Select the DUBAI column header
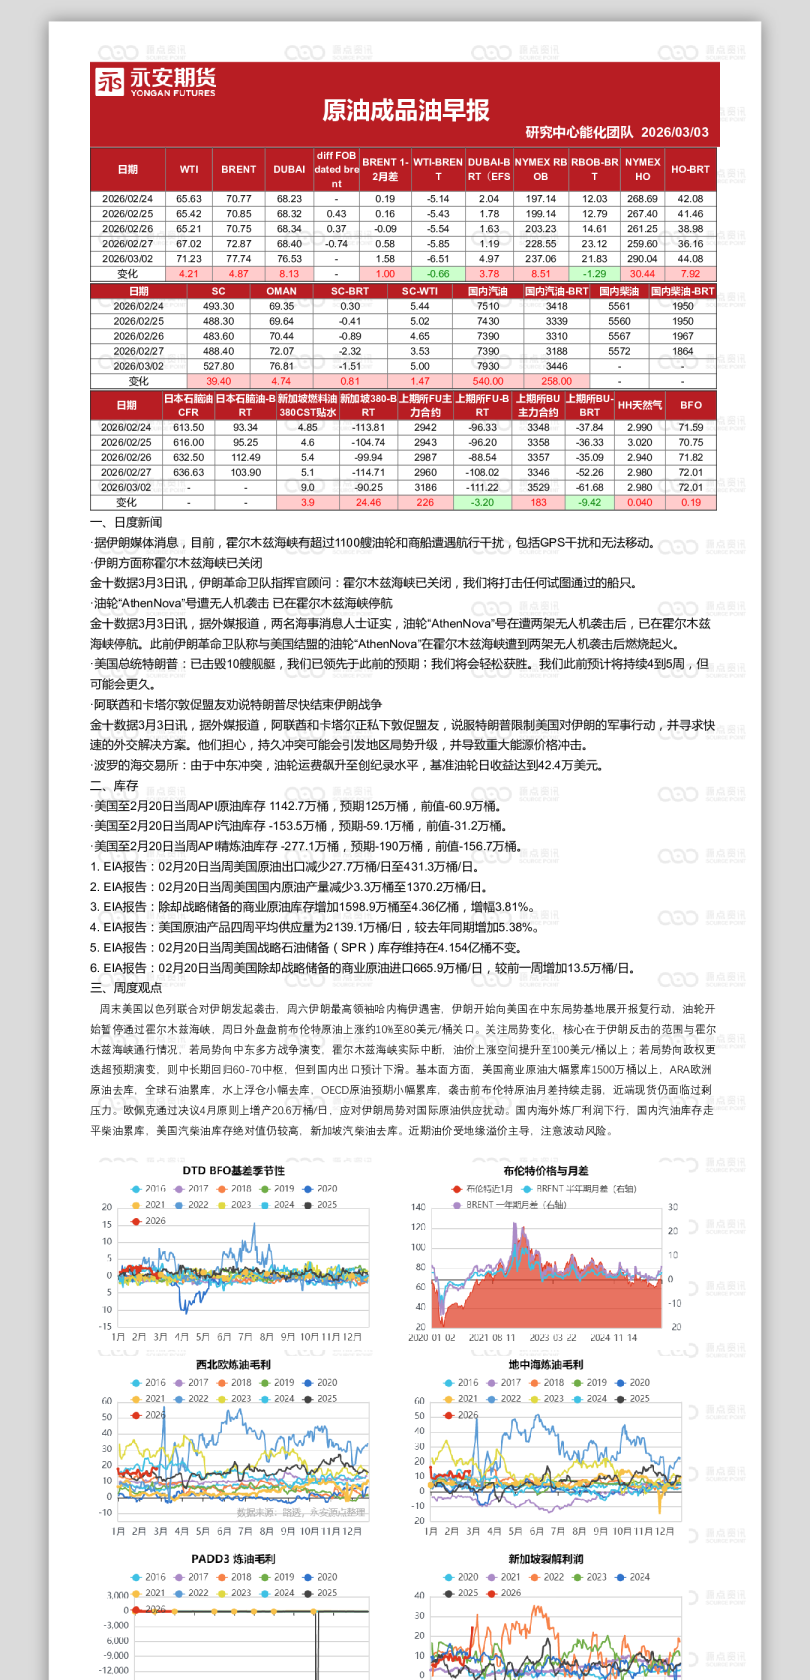This screenshot has width=810, height=1680. pos(289,170)
